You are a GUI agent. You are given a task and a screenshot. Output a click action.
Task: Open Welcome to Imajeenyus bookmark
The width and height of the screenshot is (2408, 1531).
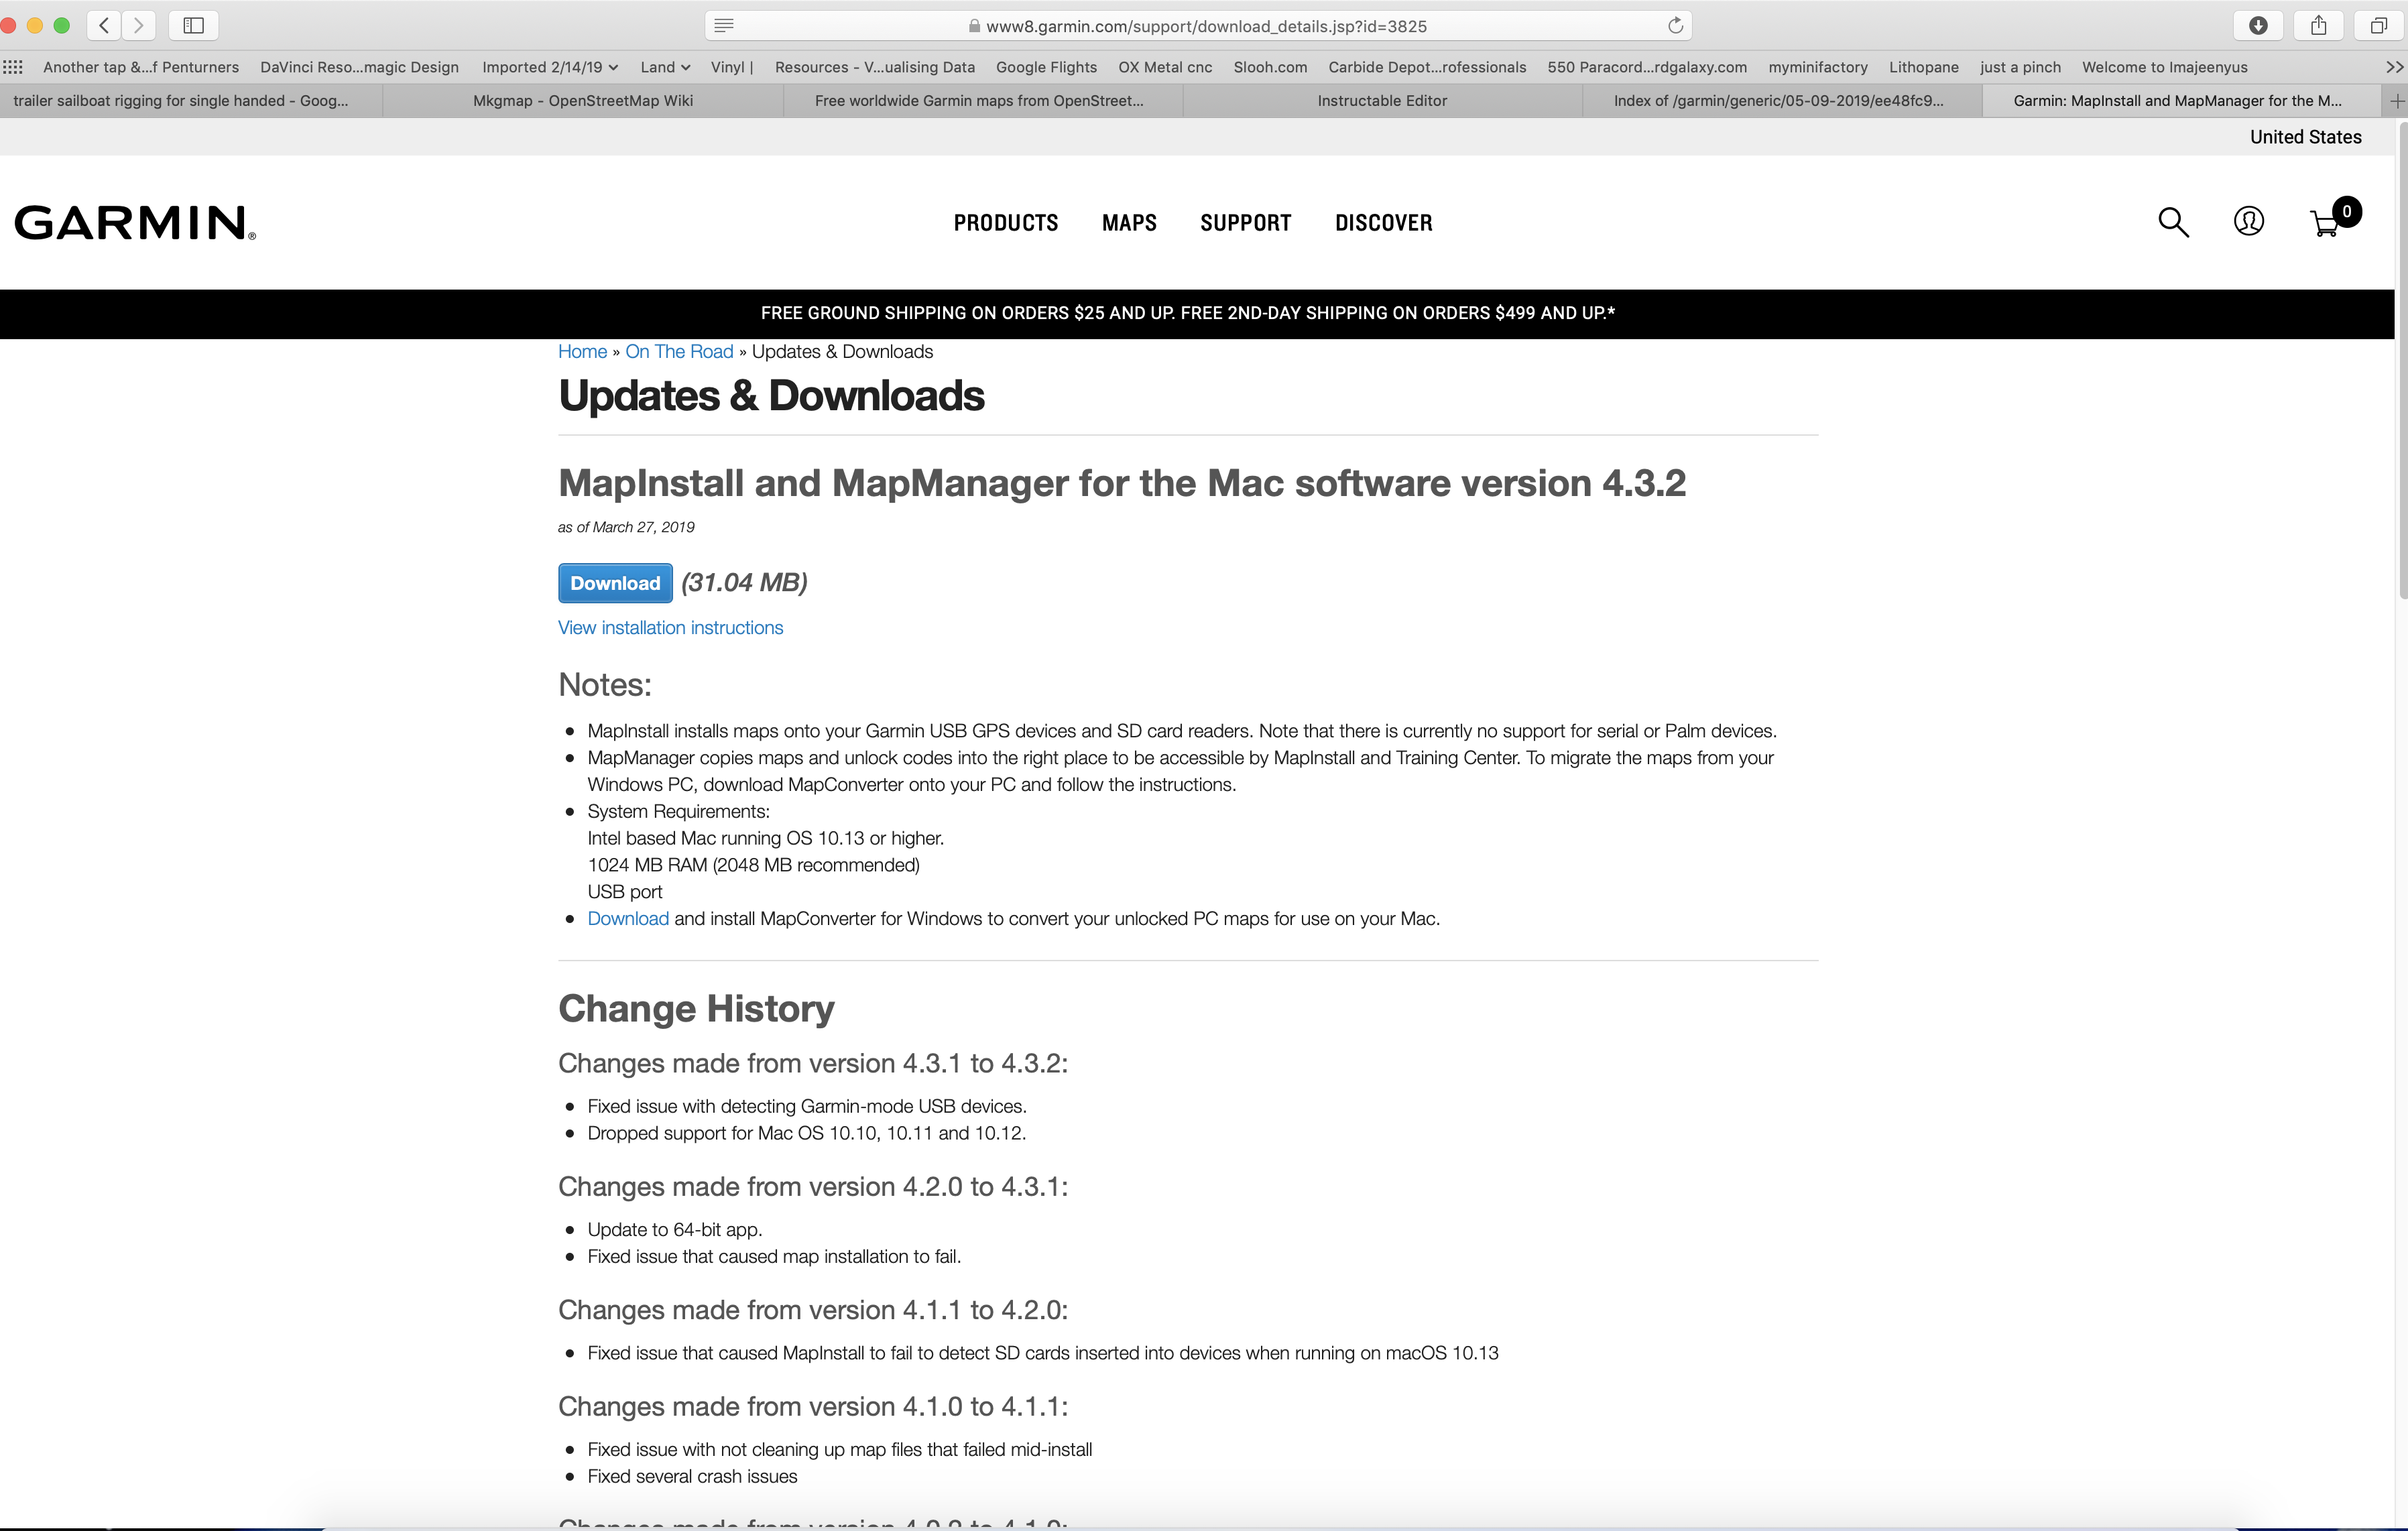pyautogui.click(x=2164, y=67)
